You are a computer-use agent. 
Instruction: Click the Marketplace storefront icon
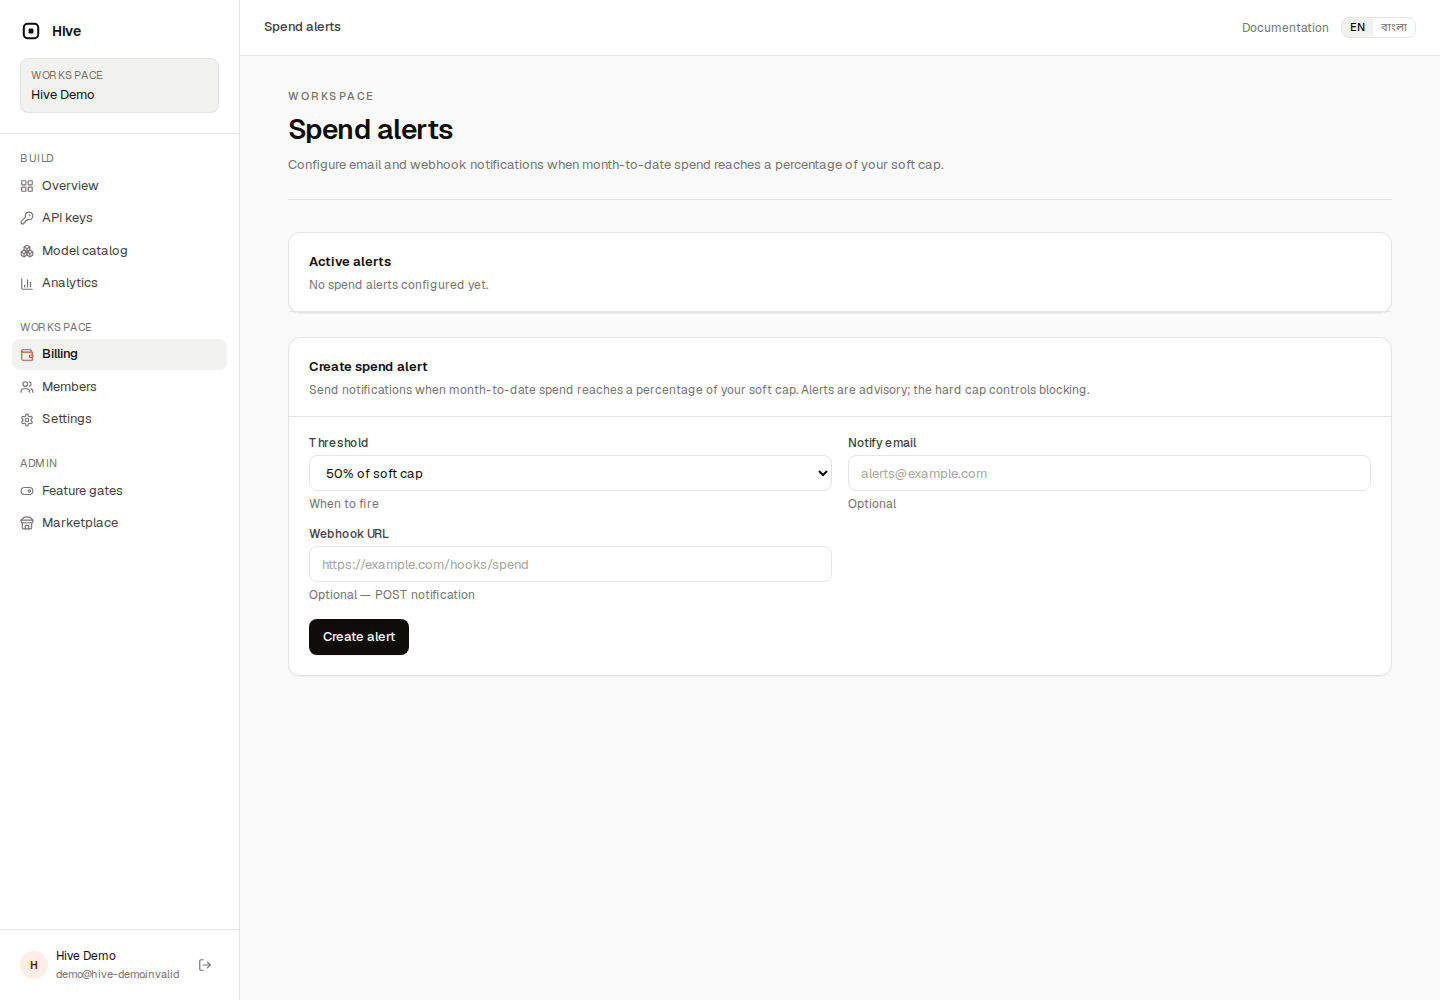[27, 523]
